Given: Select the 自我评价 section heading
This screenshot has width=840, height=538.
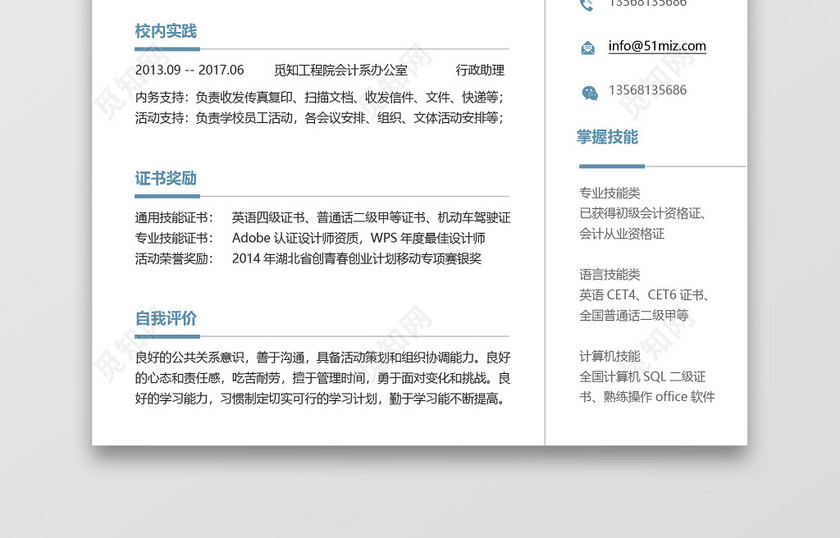Looking at the screenshot, I should click(x=166, y=318).
